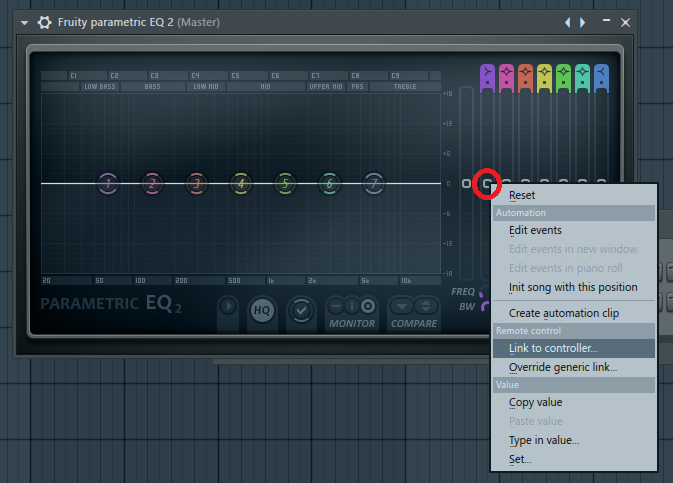The width and height of the screenshot is (673, 483).
Task: Toggle the HQ high quality button
Action: [x=262, y=310]
